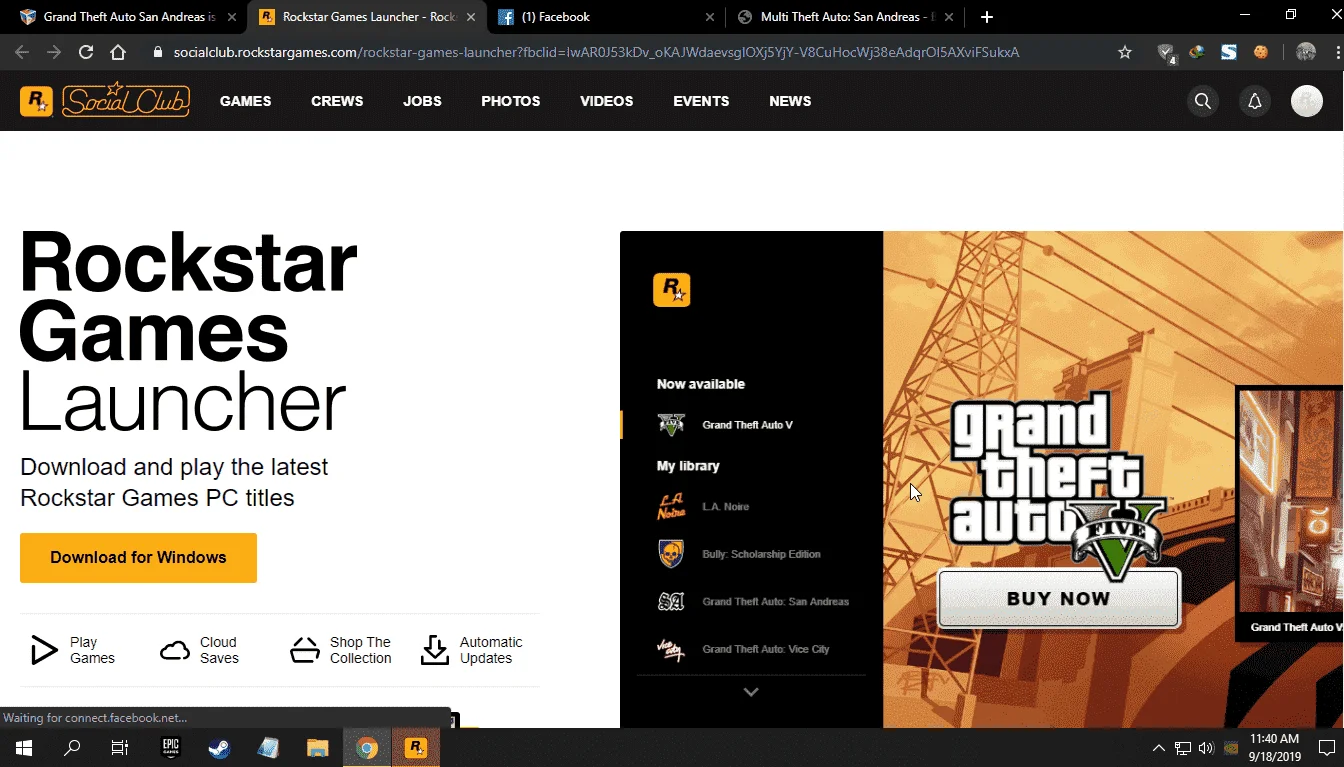Click the Automatic Updates download icon
The image size is (1344, 767).
pyautogui.click(x=435, y=650)
